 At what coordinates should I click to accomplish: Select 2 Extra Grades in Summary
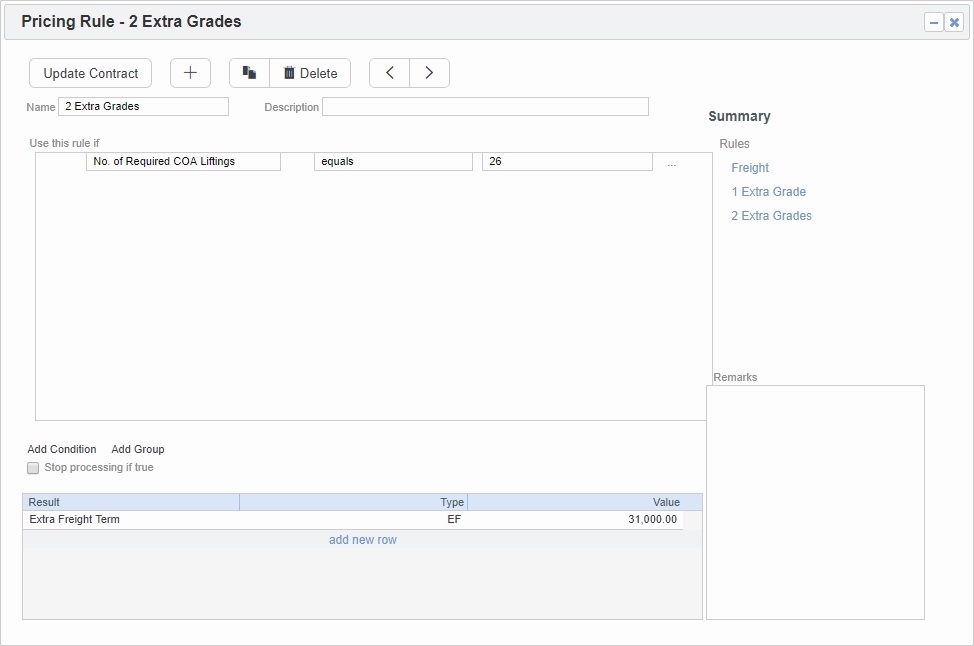771,216
